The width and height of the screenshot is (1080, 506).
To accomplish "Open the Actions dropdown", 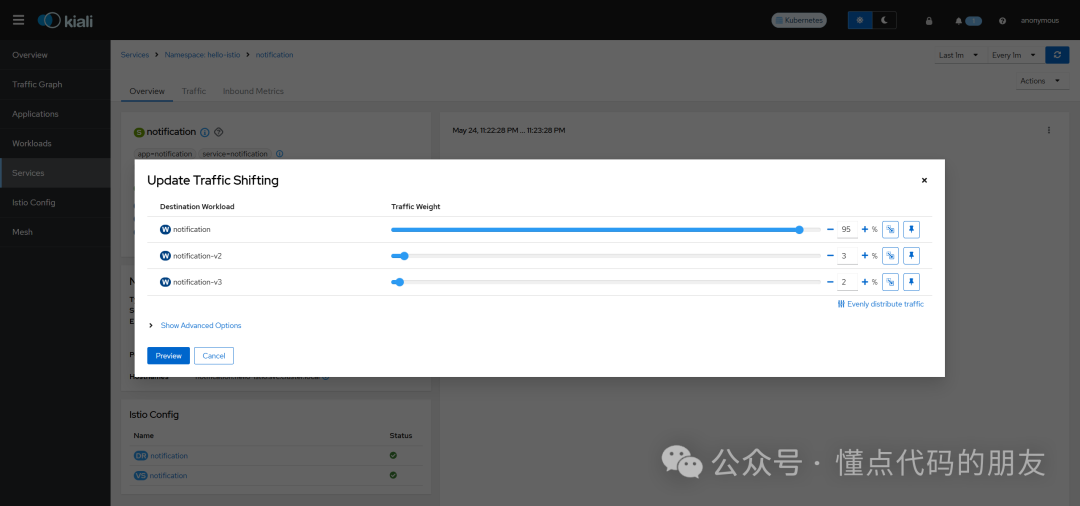I will (x=1043, y=81).
